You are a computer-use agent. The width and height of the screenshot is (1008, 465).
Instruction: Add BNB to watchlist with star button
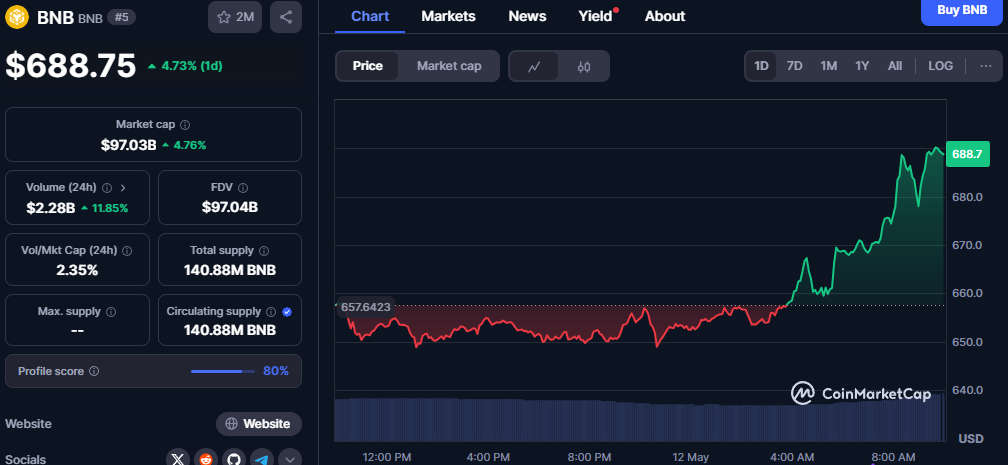pyautogui.click(x=235, y=17)
